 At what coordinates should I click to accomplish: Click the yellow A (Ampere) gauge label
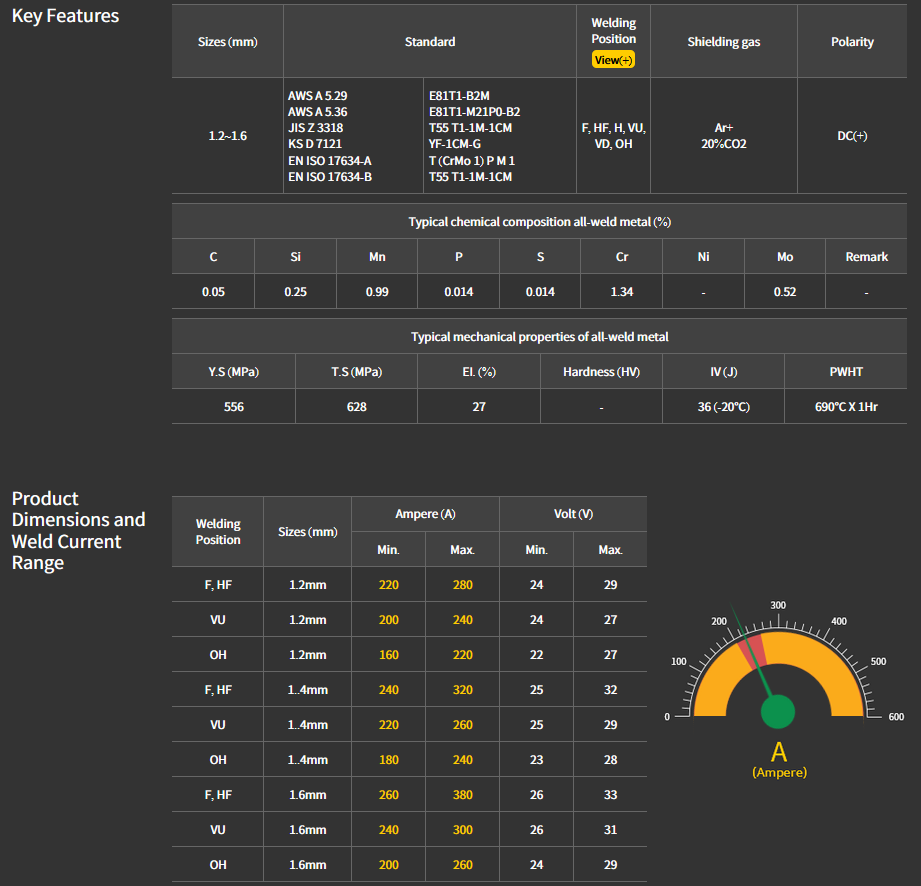[779, 759]
